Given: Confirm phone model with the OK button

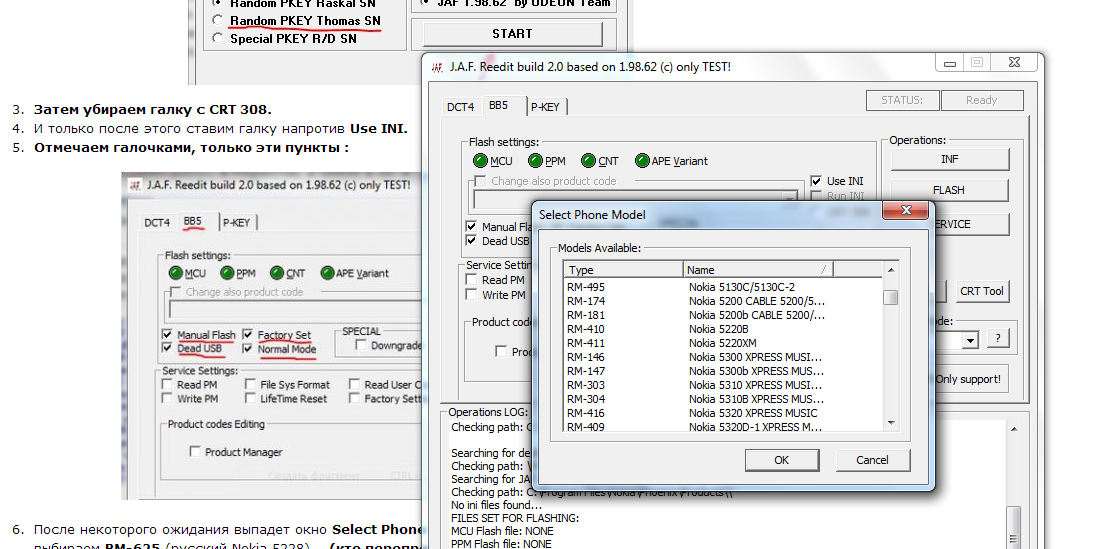Looking at the screenshot, I should (x=782, y=460).
